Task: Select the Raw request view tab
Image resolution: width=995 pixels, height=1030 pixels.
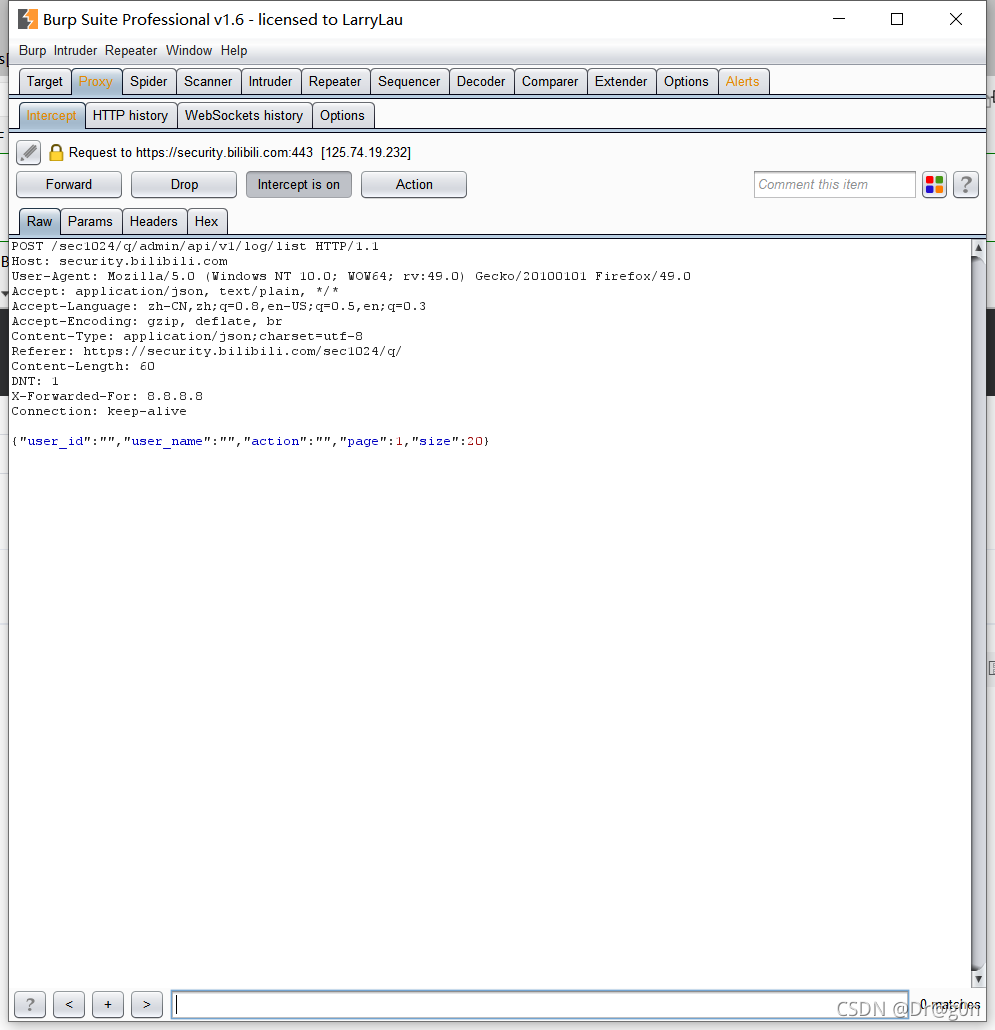Action: [x=39, y=221]
